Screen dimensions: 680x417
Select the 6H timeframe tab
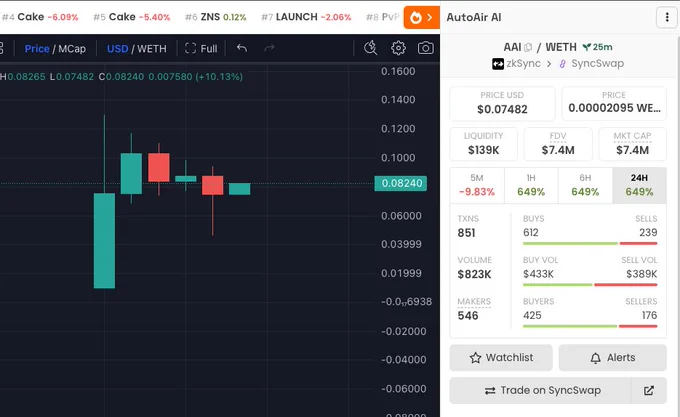585,185
